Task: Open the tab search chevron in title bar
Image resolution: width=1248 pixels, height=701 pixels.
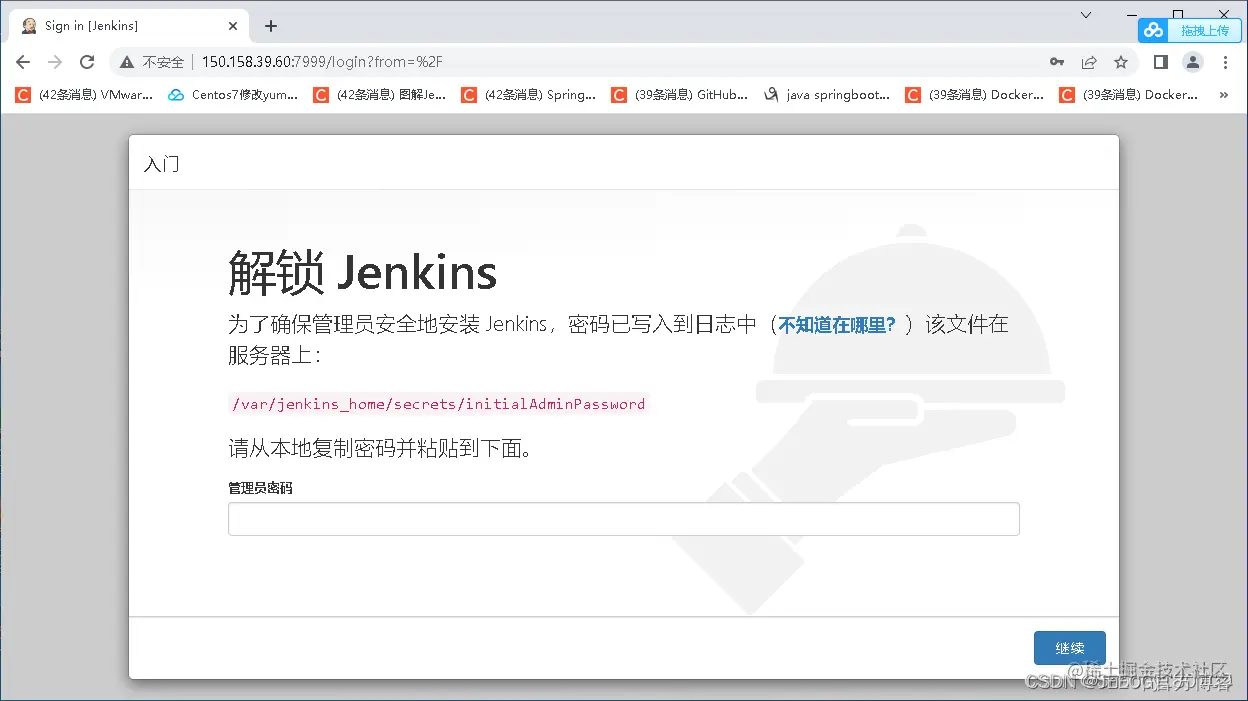Action: [1087, 15]
